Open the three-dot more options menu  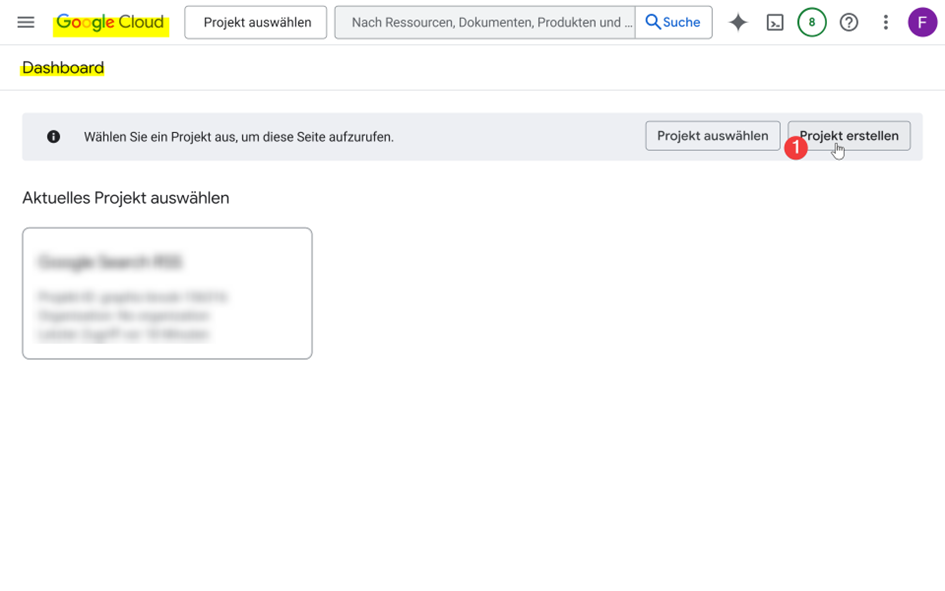coord(885,22)
